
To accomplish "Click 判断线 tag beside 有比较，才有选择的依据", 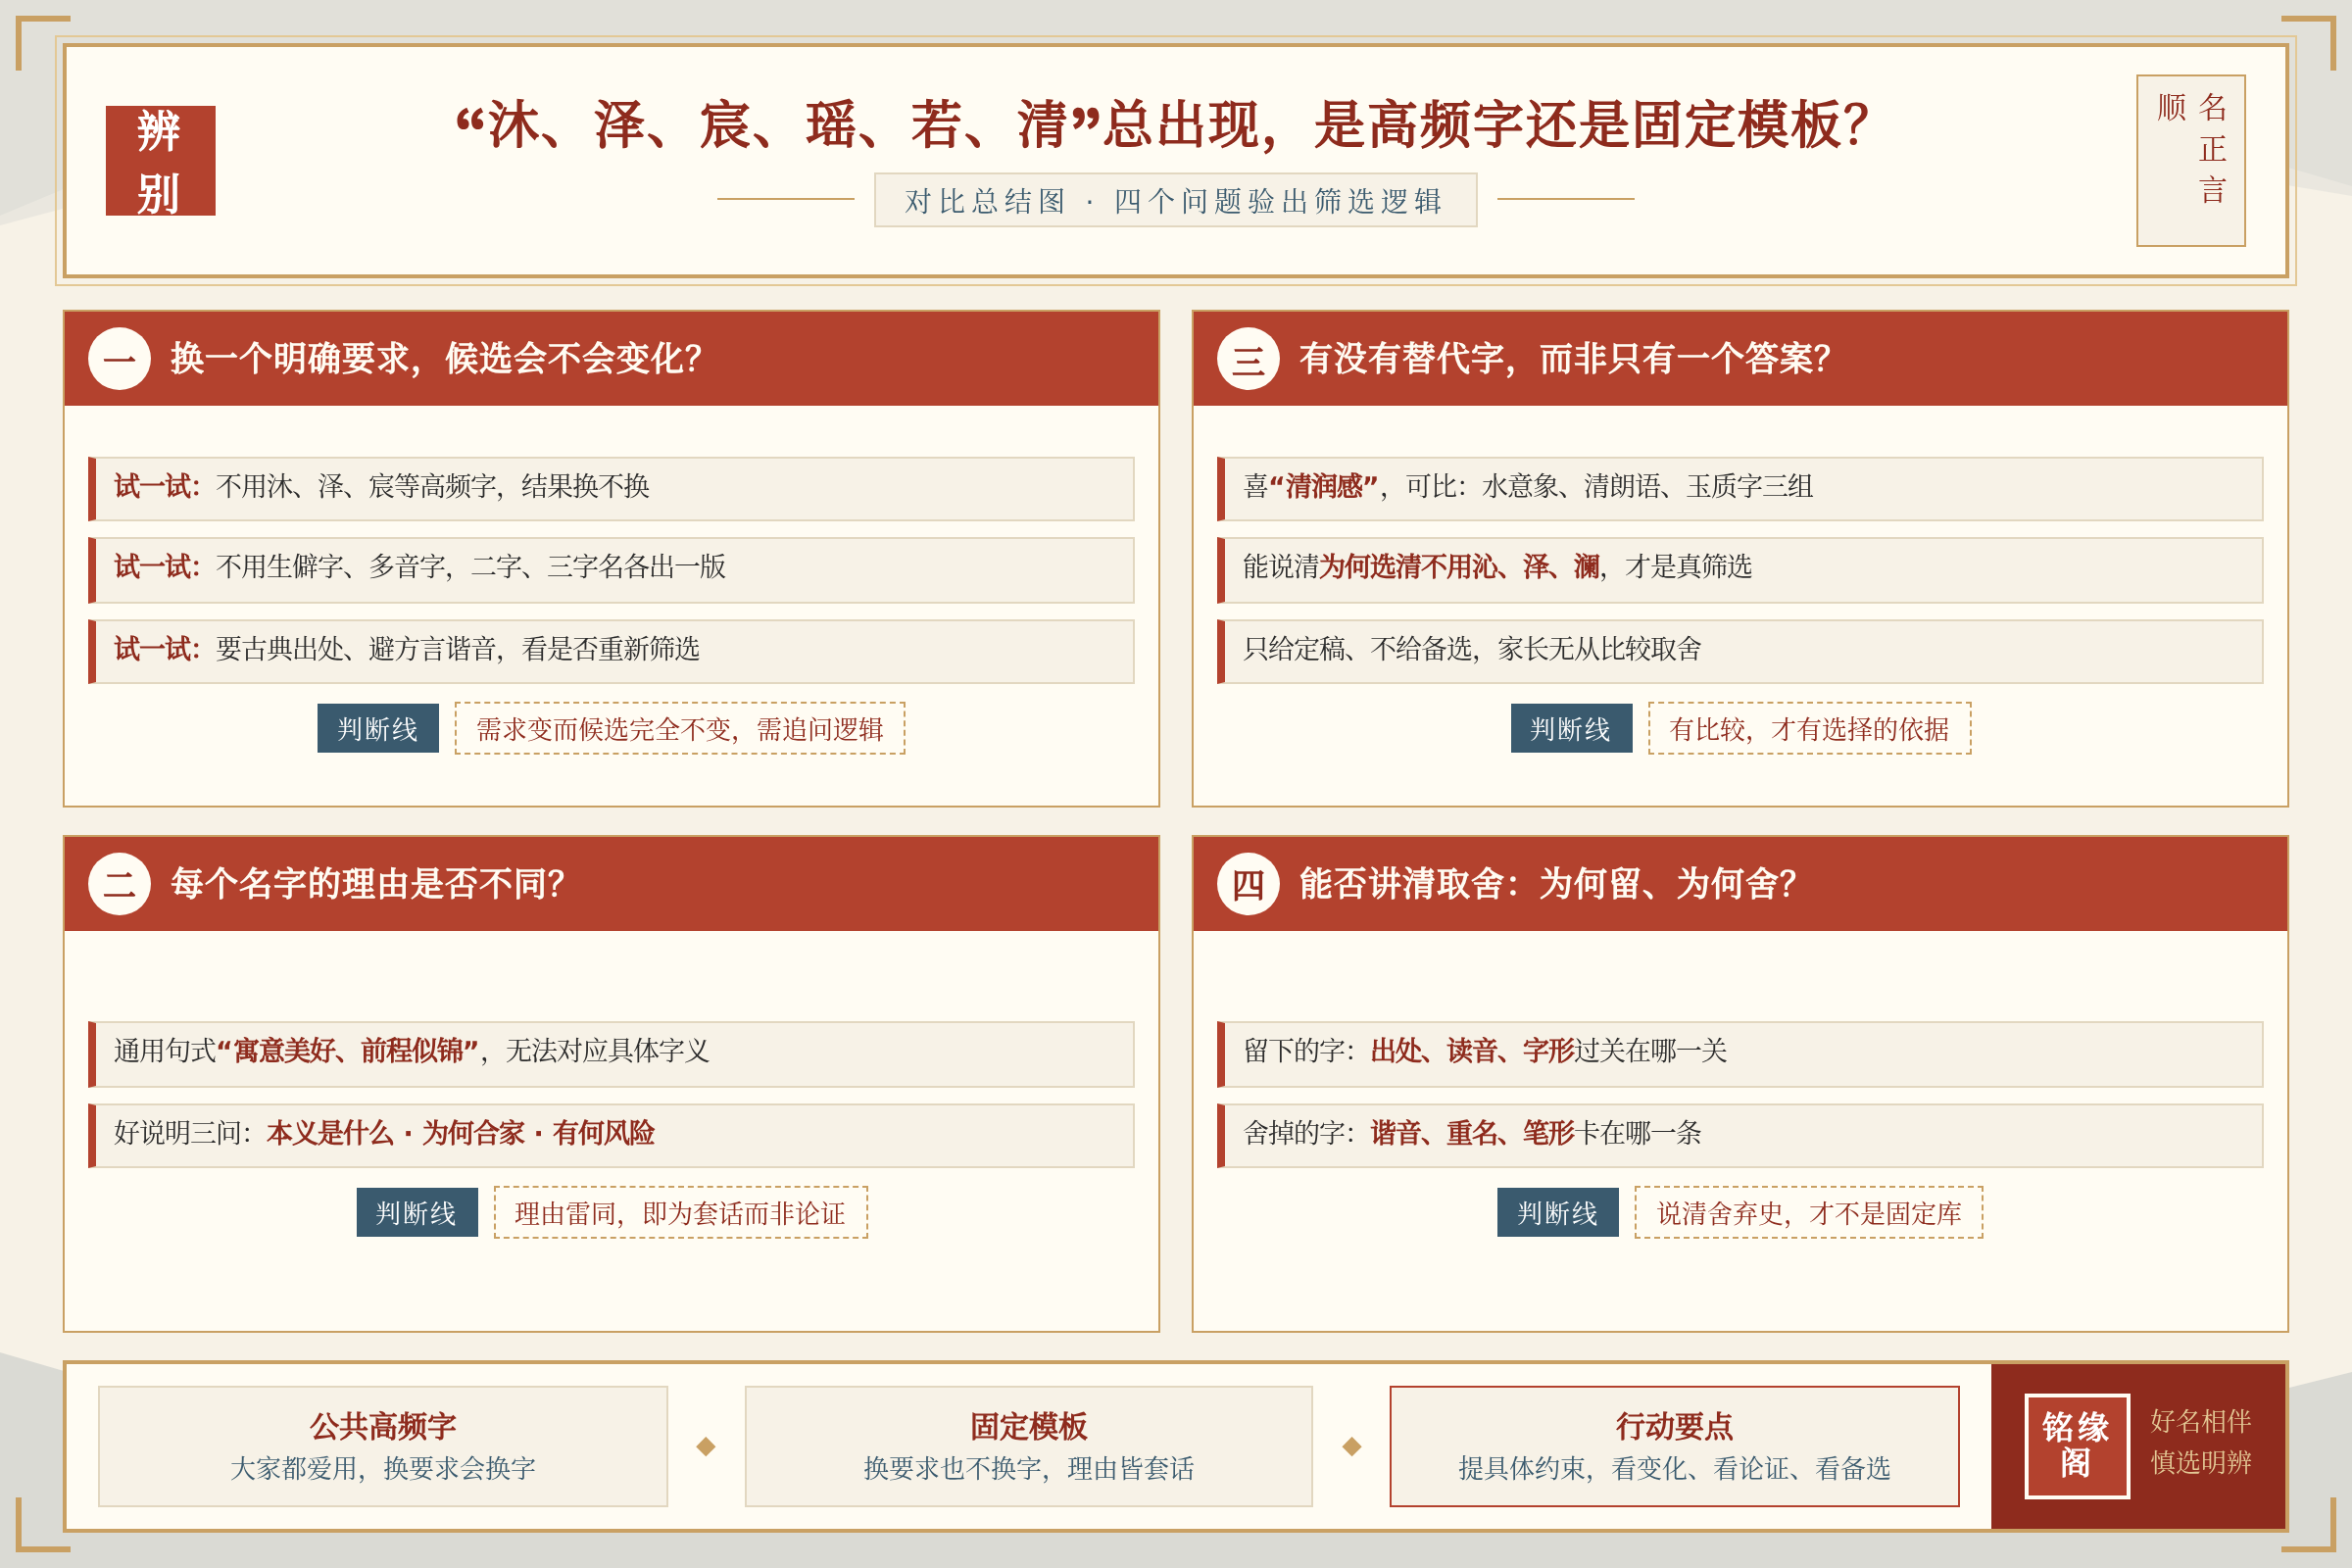I will point(1571,728).
